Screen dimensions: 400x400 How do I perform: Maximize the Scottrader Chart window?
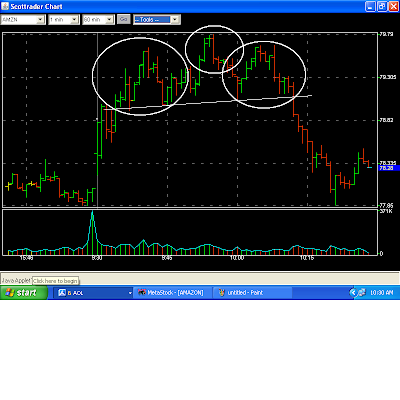(x=382, y=6)
